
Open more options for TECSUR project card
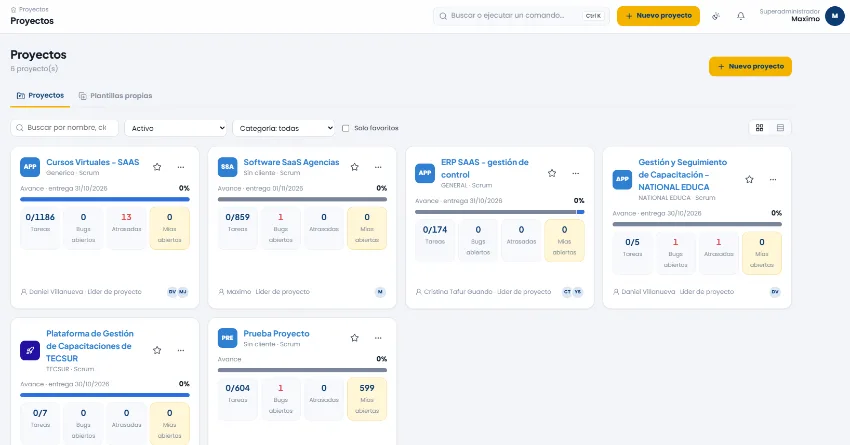coord(181,350)
